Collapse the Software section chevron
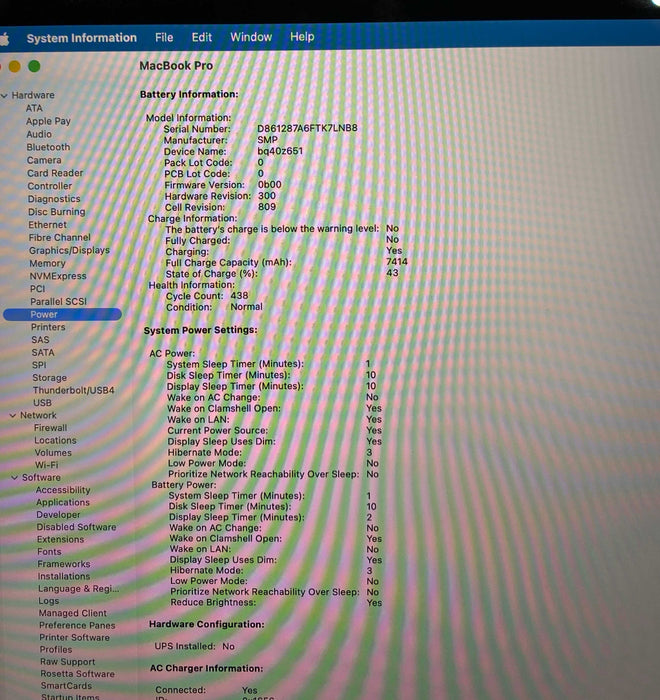 [14, 478]
